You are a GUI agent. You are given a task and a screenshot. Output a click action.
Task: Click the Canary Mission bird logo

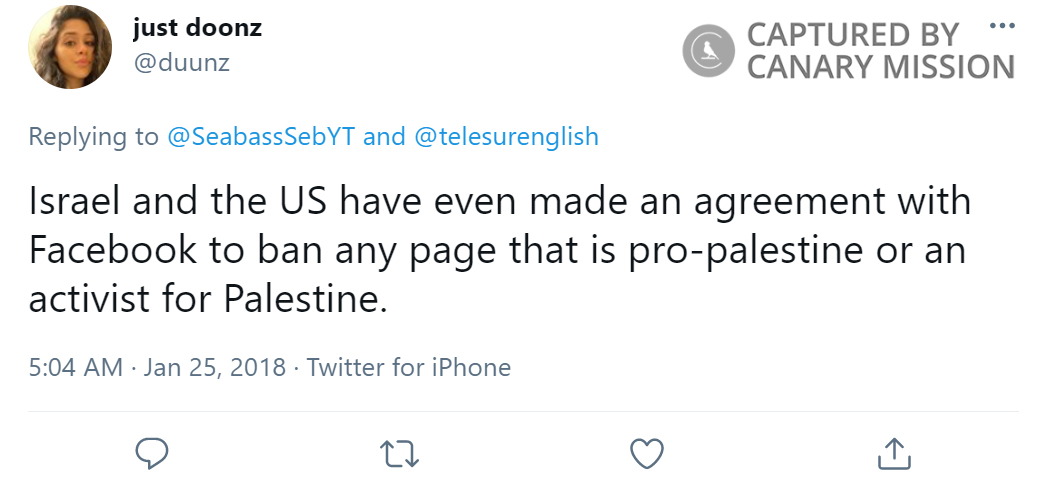(709, 50)
